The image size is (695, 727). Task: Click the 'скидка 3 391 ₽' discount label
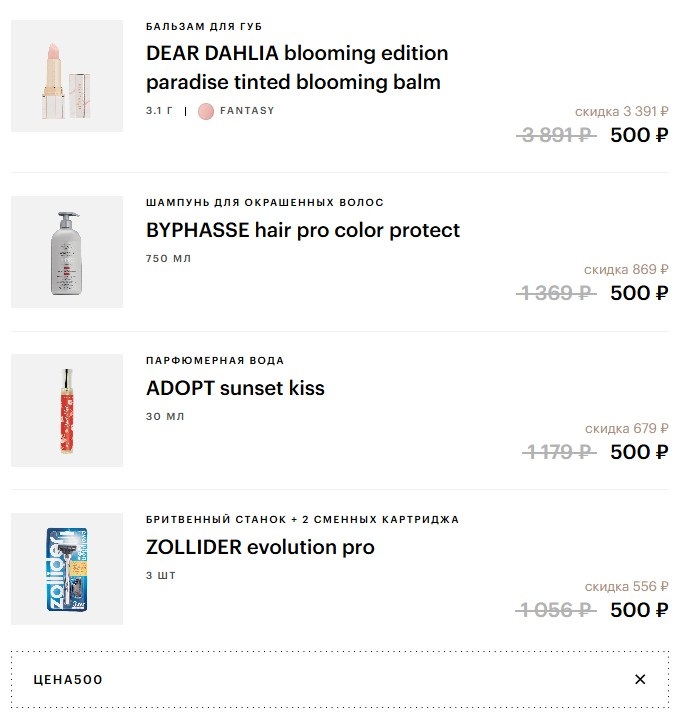click(621, 112)
